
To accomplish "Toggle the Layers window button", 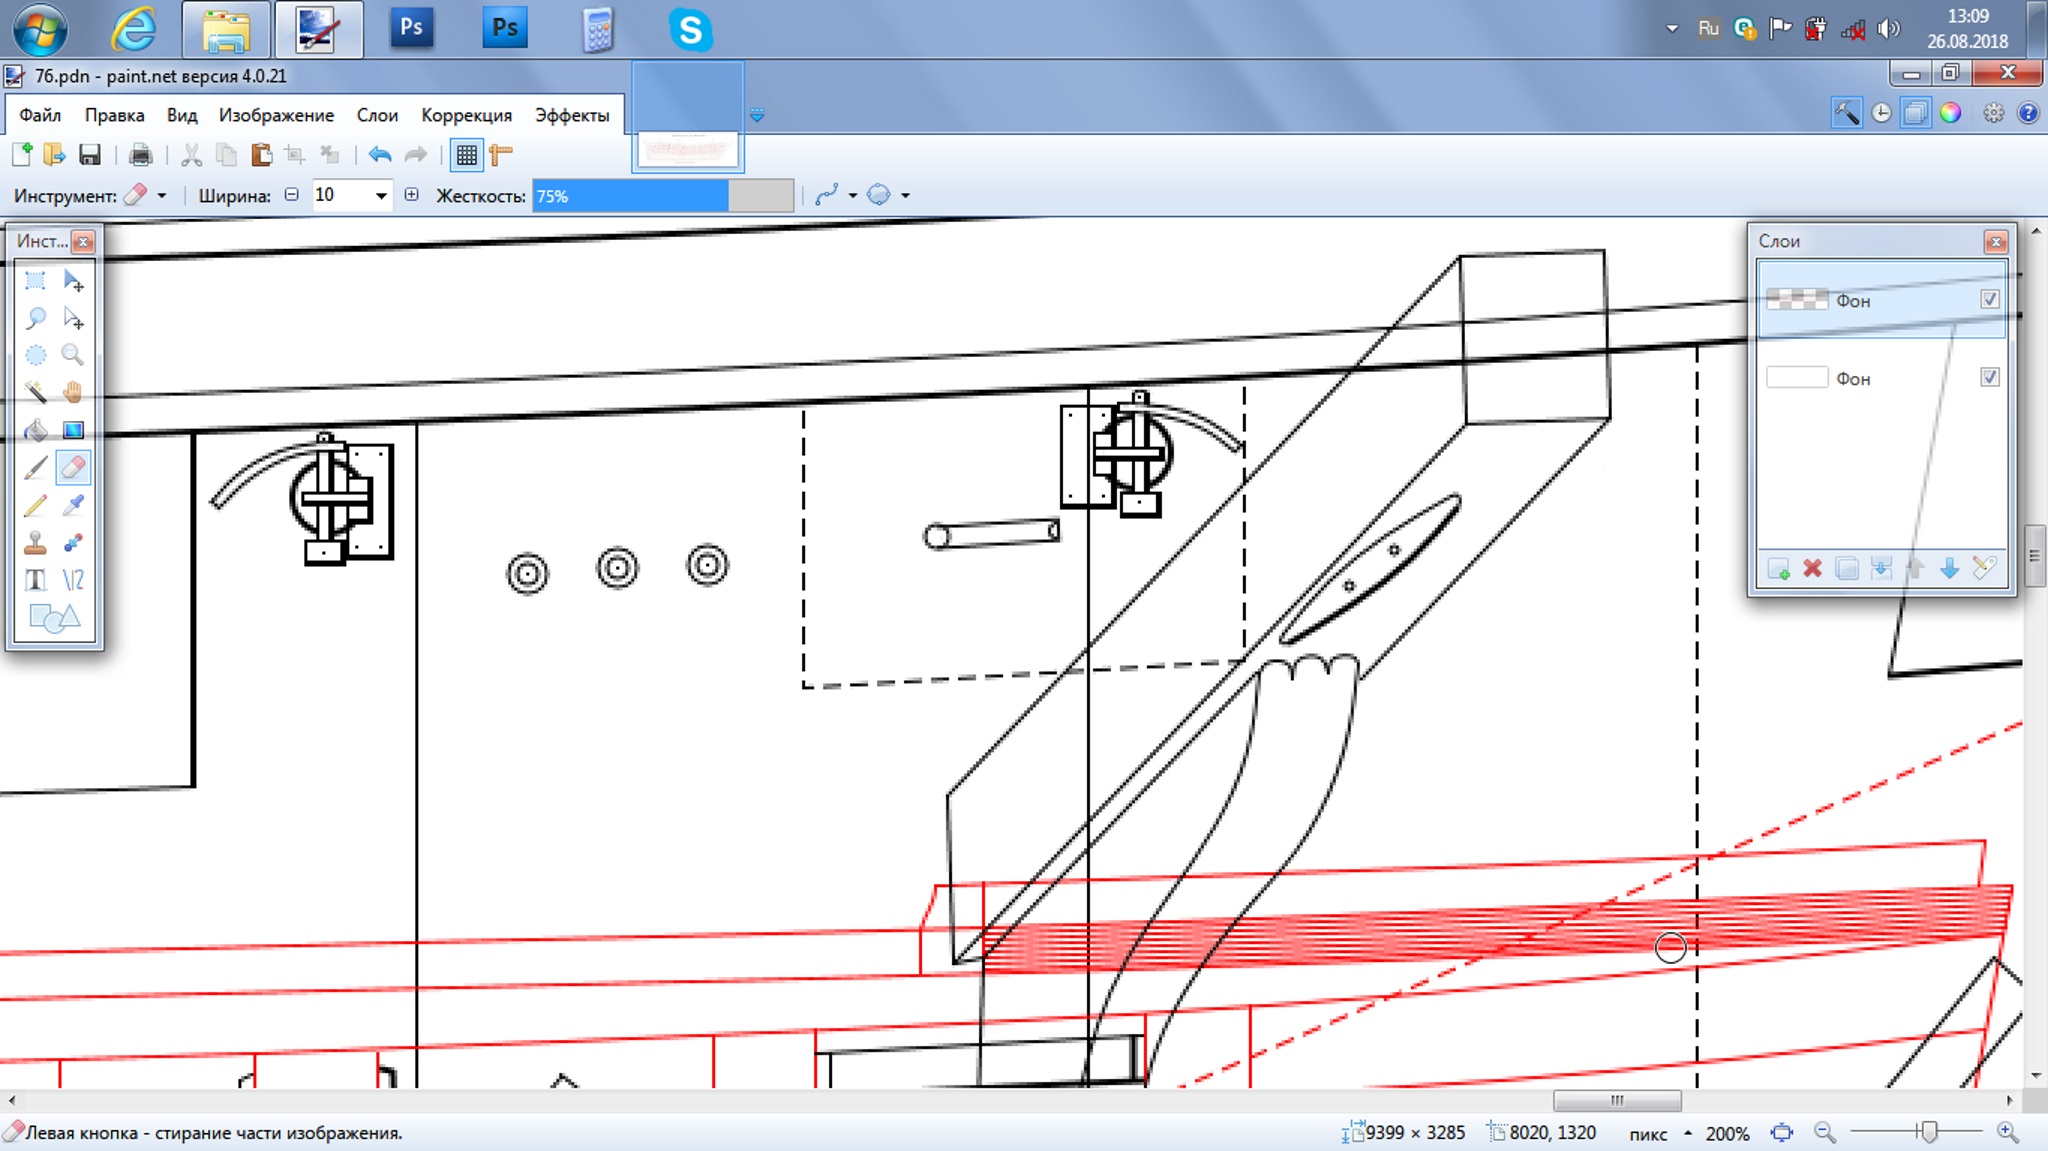I will coord(1915,113).
